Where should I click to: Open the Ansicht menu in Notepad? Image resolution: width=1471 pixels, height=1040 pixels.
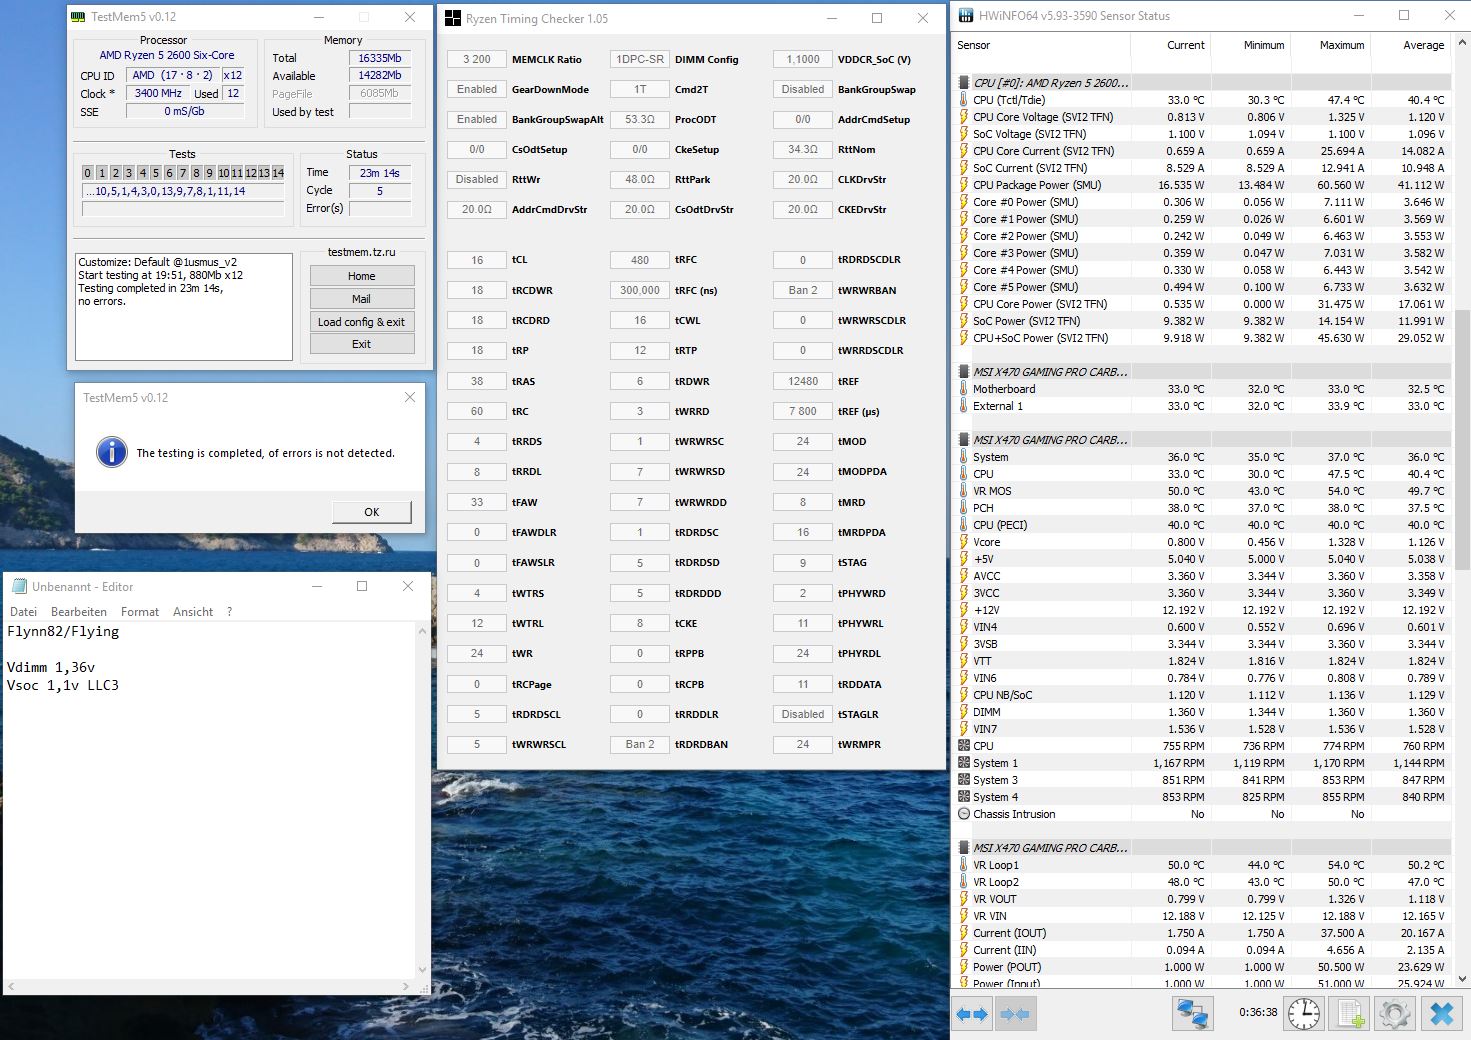193,612
